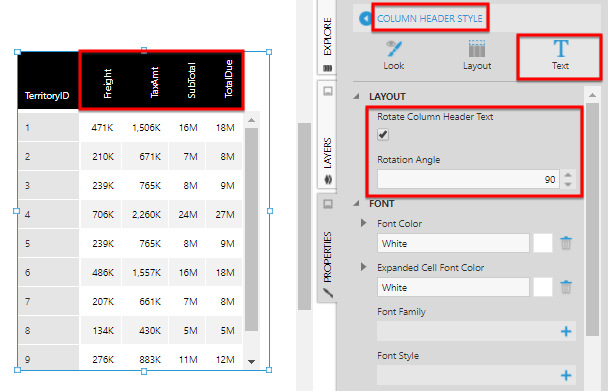
Task: Select the Text tab
Action: pyautogui.click(x=560, y=55)
